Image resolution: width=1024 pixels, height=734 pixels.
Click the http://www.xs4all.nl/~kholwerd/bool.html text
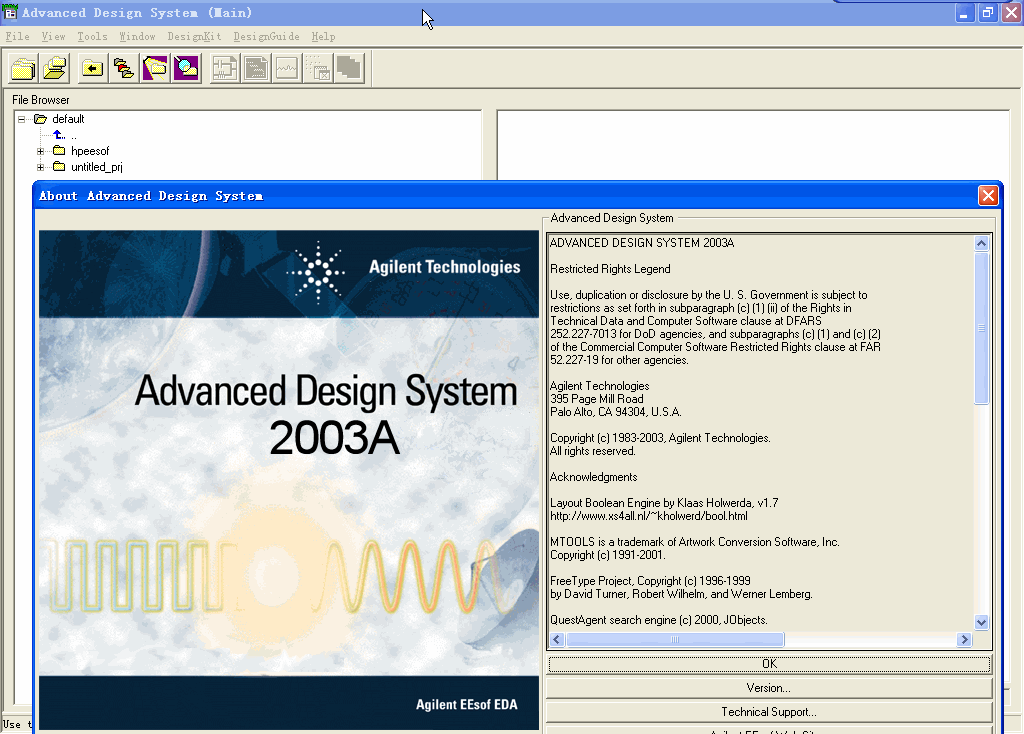tap(648, 516)
